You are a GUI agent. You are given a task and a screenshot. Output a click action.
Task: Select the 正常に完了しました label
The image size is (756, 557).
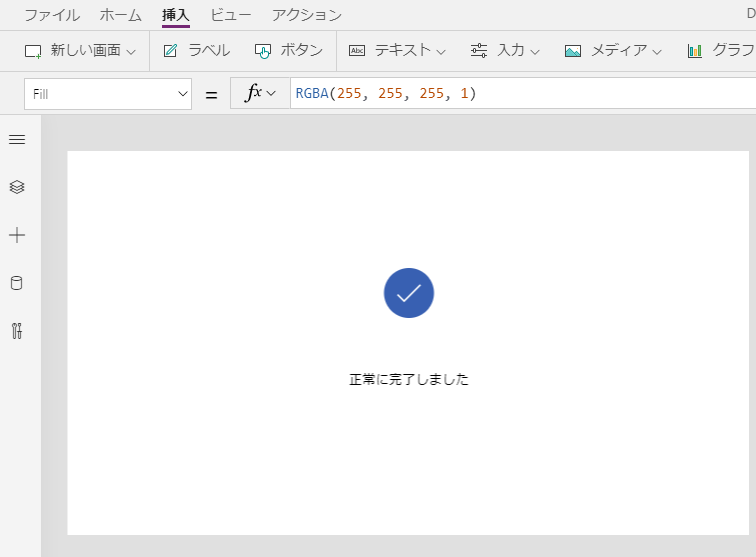[409, 380]
